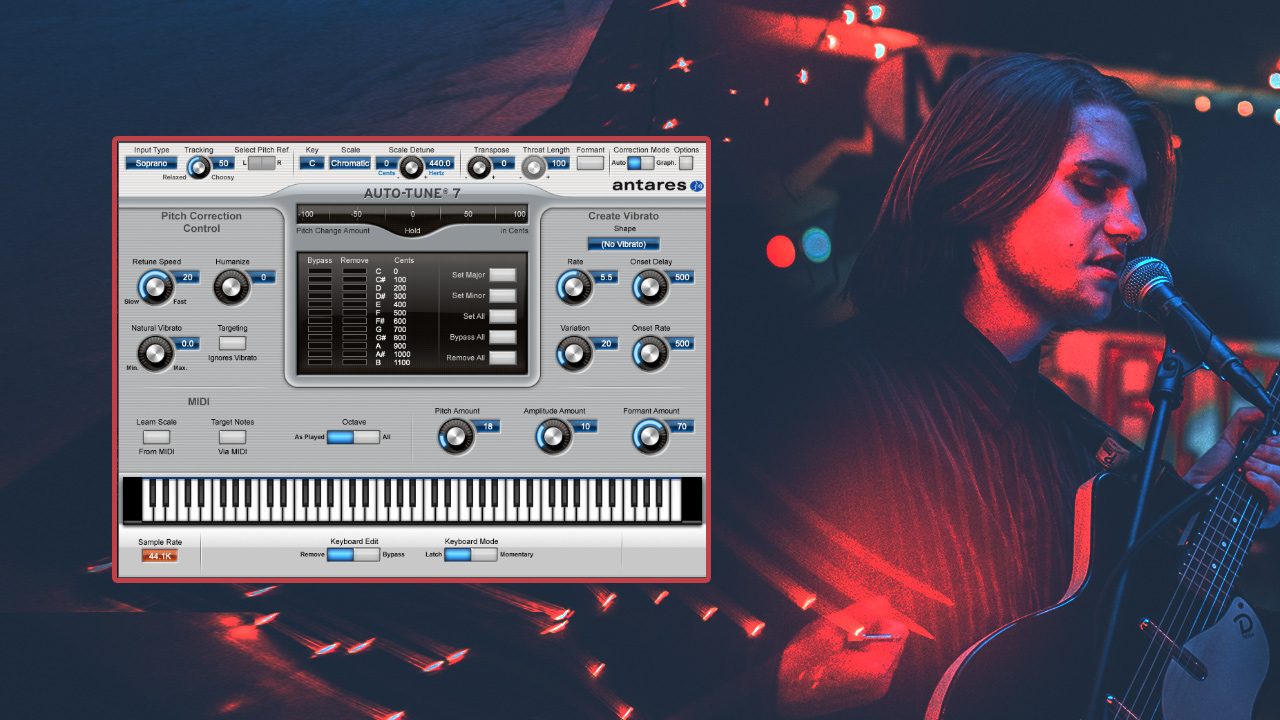Click the Transpose knob
Image resolution: width=1280 pixels, height=720 pixels.
pos(479,166)
